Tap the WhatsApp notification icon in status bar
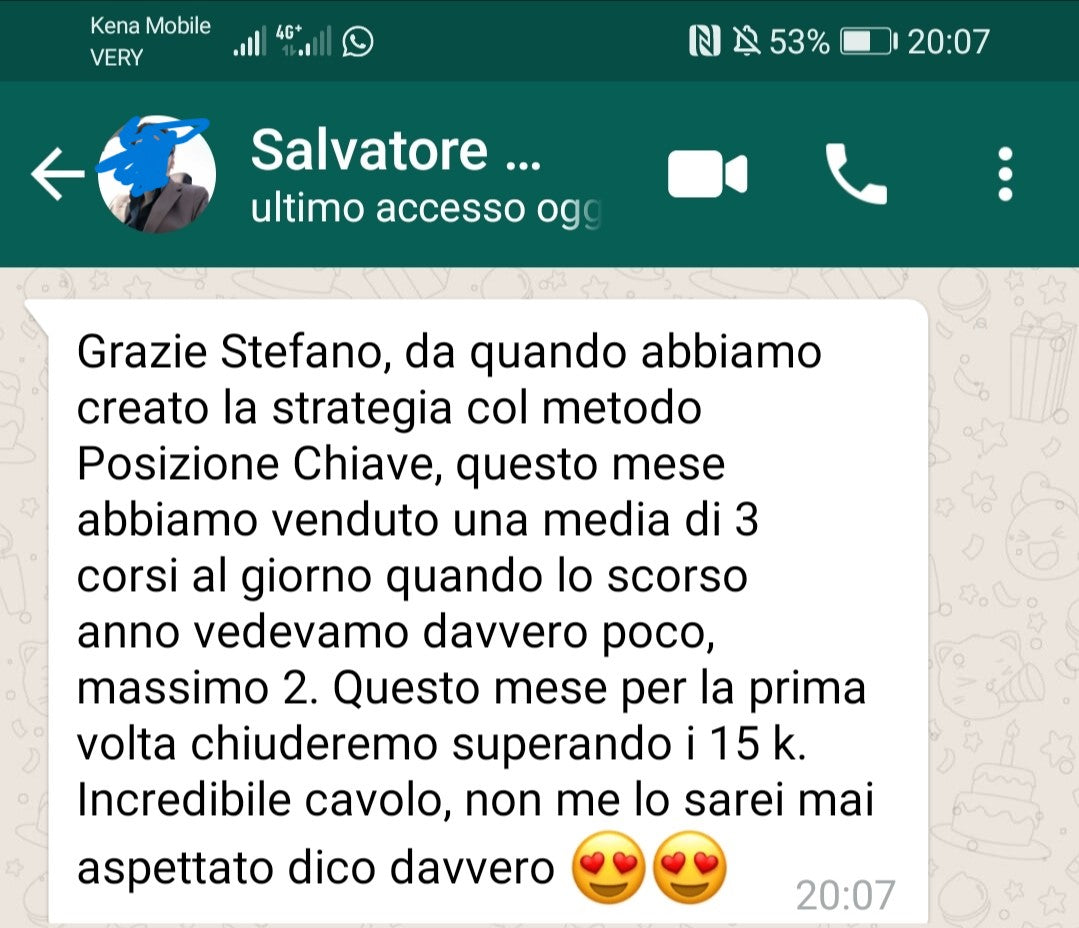Viewport: 1079px width, 928px height. (x=358, y=41)
